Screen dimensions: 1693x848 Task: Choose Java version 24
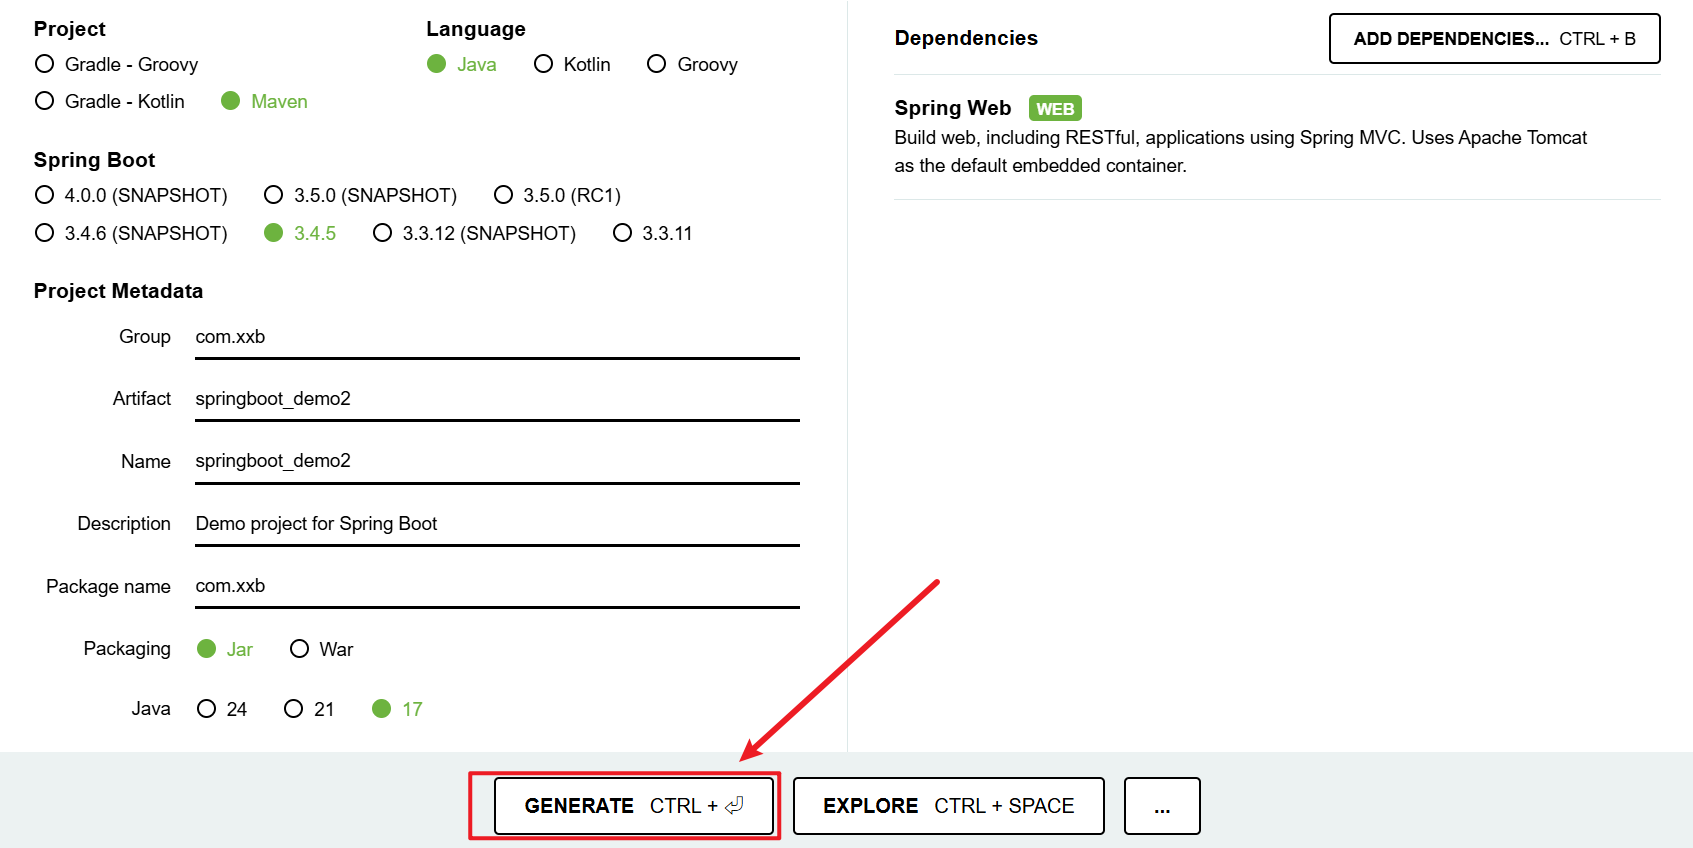click(x=222, y=709)
